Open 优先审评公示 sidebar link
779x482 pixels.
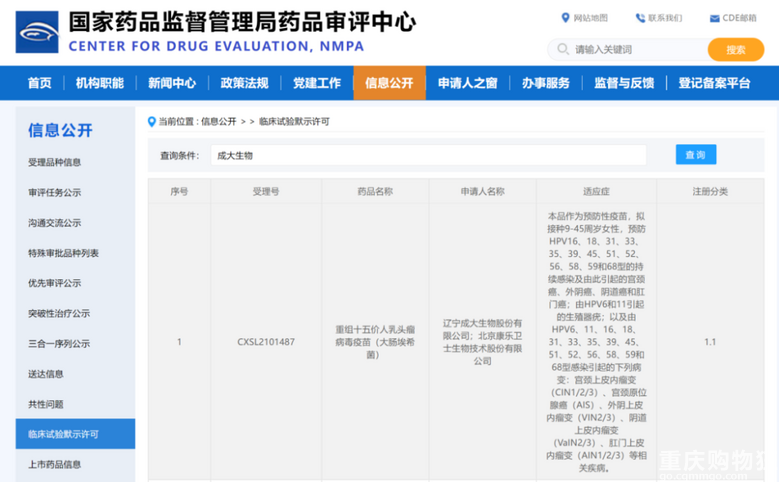click(x=55, y=283)
